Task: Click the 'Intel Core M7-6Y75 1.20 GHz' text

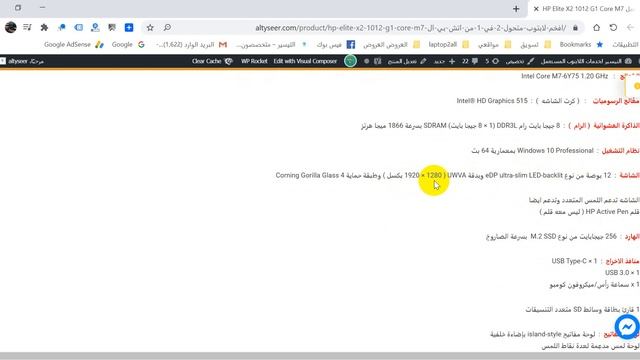Action: click(x=564, y=76)
